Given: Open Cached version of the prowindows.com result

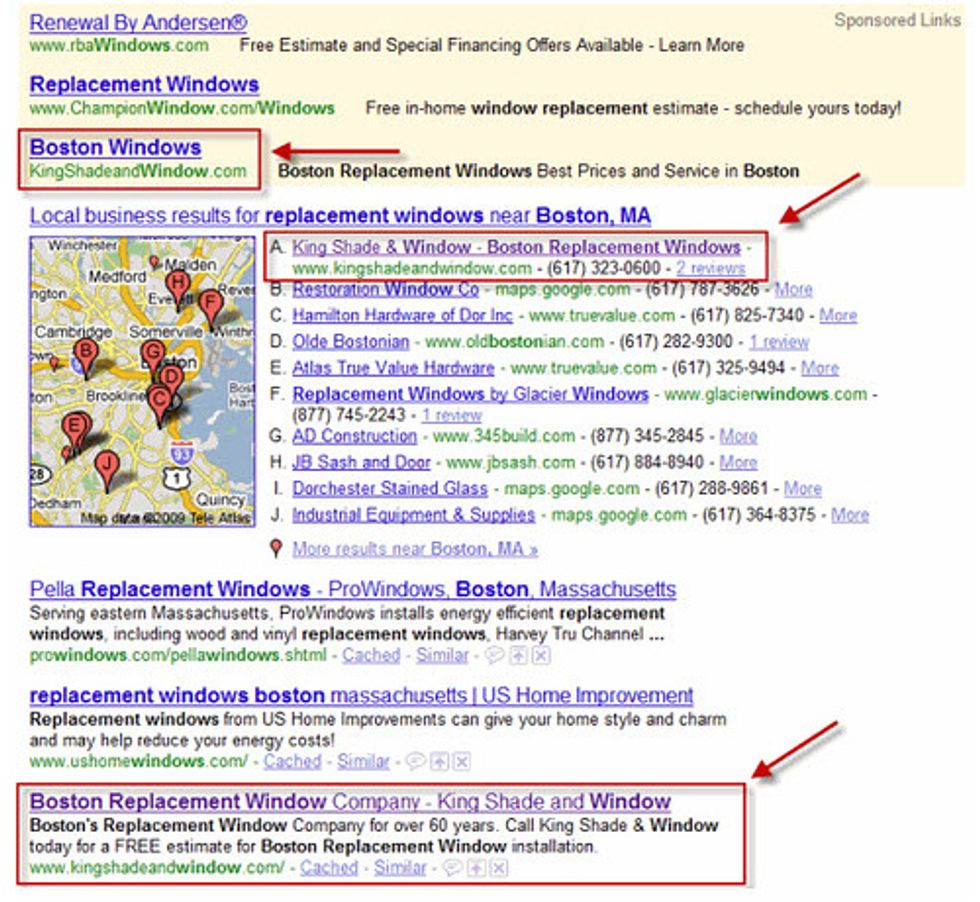Looking at the screenshot, I should pyautogui.click(x=371, y=656).
